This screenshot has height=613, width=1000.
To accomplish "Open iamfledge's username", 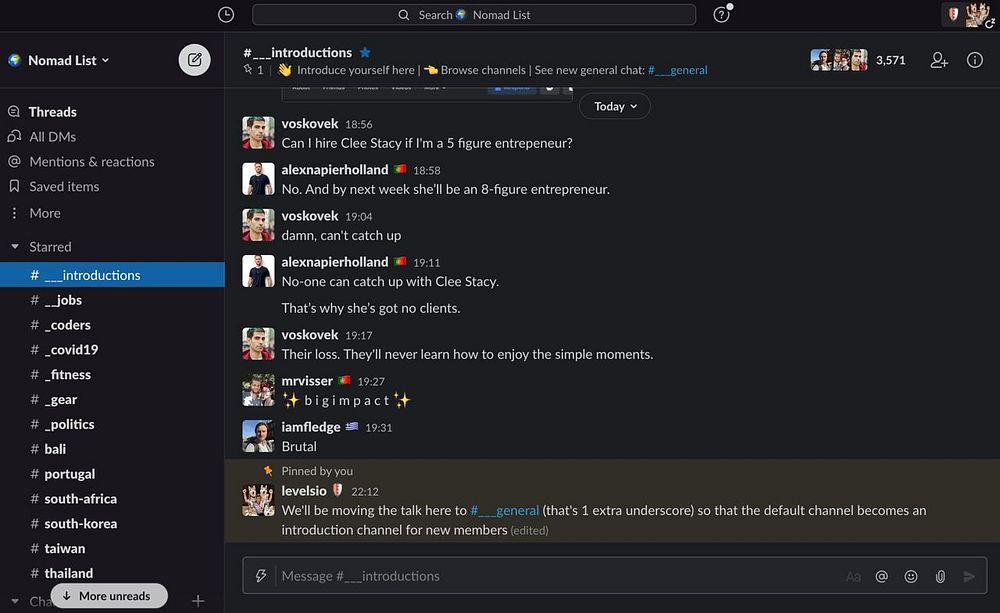I will (x=311, y=427).
